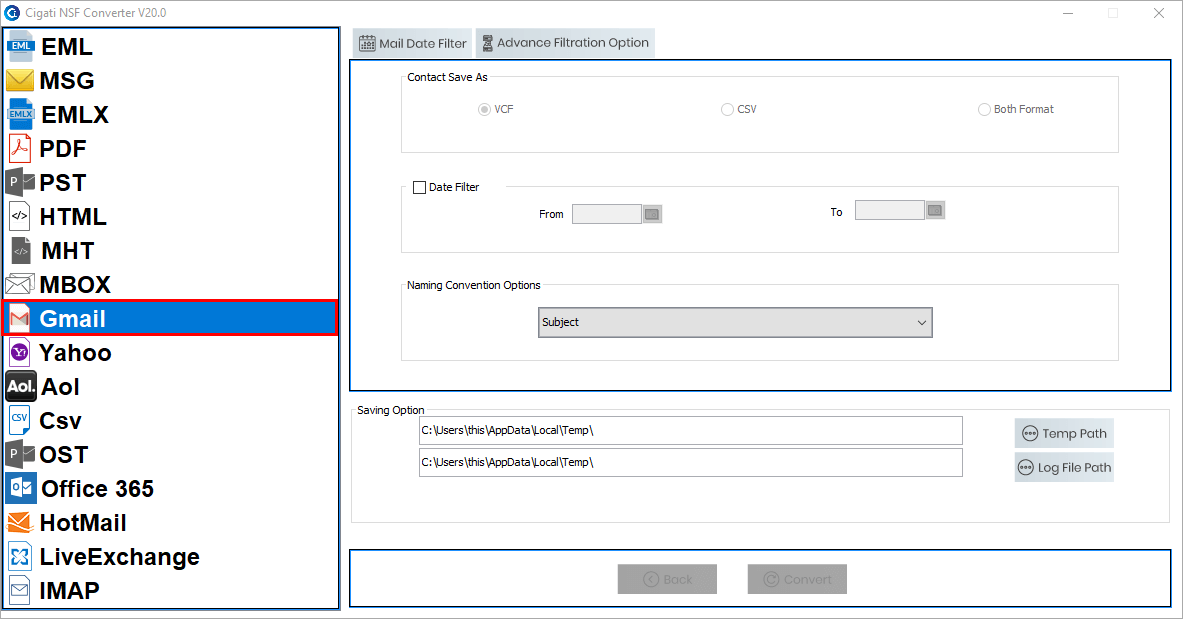This screenshot has height=619, width=1183.
Task: Select Aol text in format list
Action: (60, 386)
